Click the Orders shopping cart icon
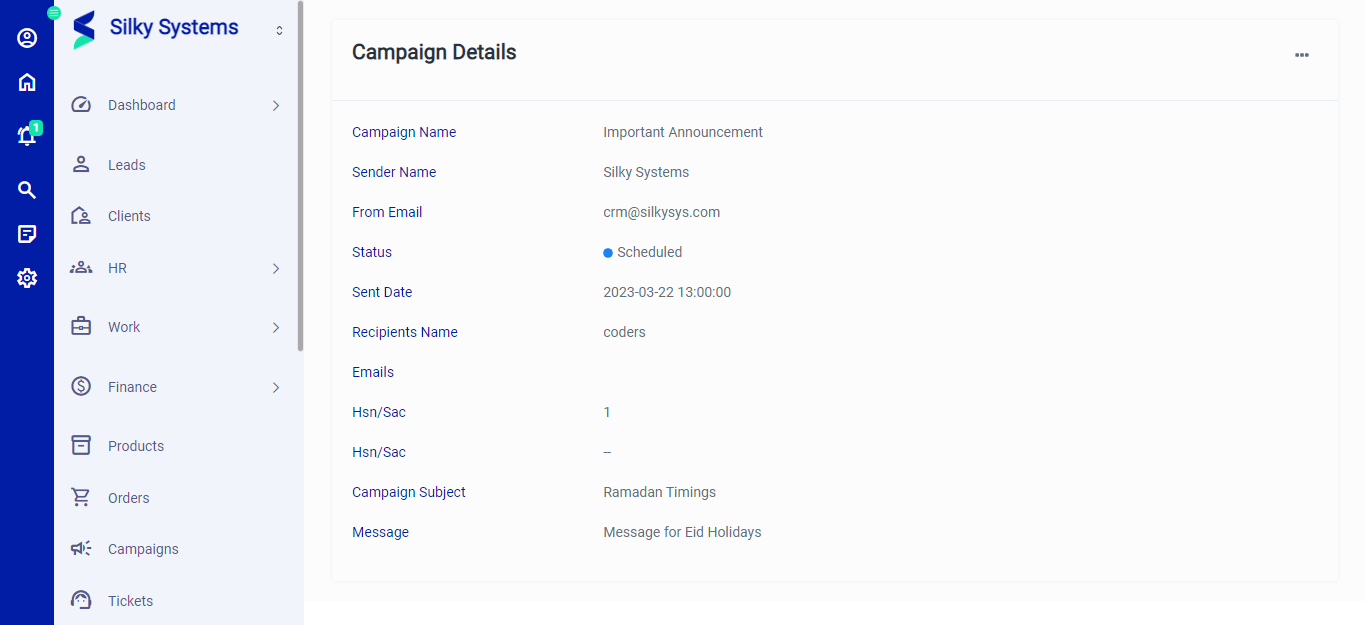This screenshot has height=625, width=1366. coord(80,497)
